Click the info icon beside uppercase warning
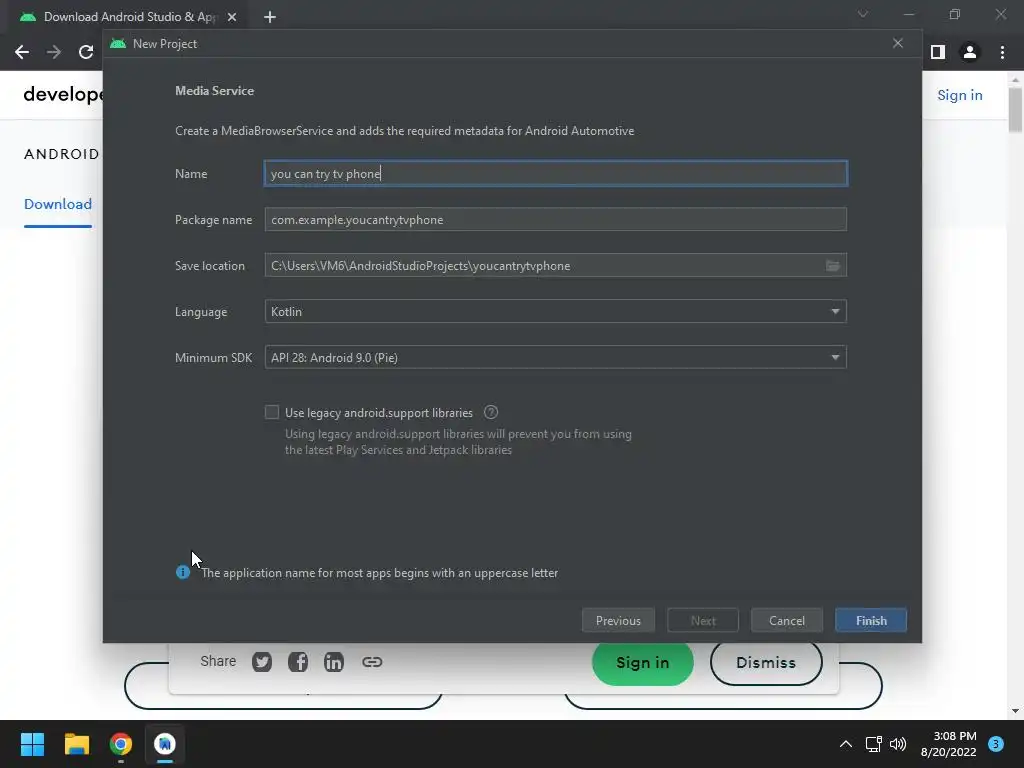The image size is (1024, 768). (183, 573)
